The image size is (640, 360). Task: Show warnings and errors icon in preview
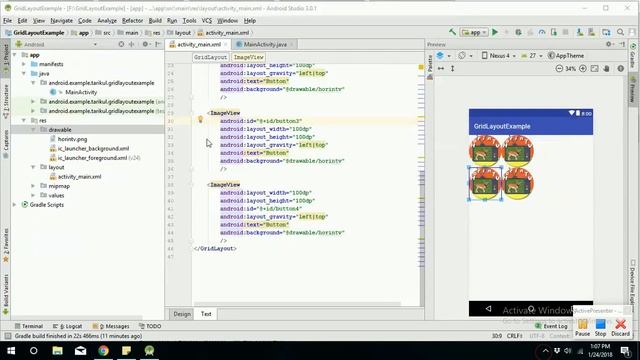(x=621, y=69)
